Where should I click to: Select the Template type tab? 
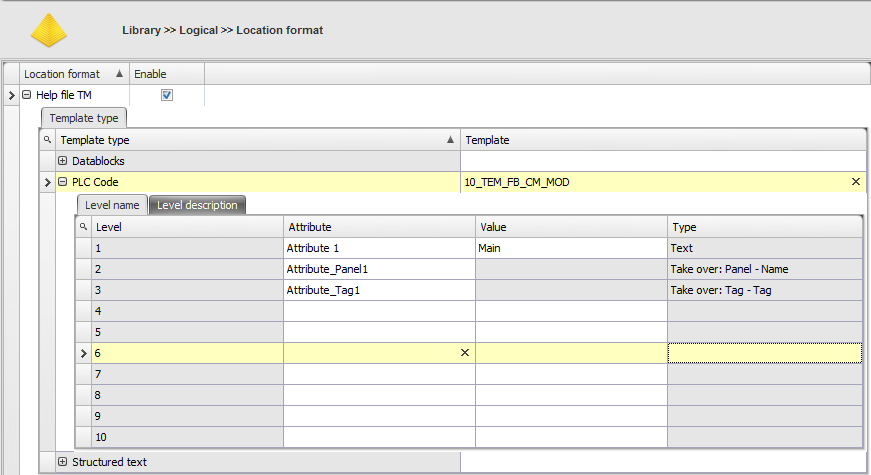pos(84,118)
